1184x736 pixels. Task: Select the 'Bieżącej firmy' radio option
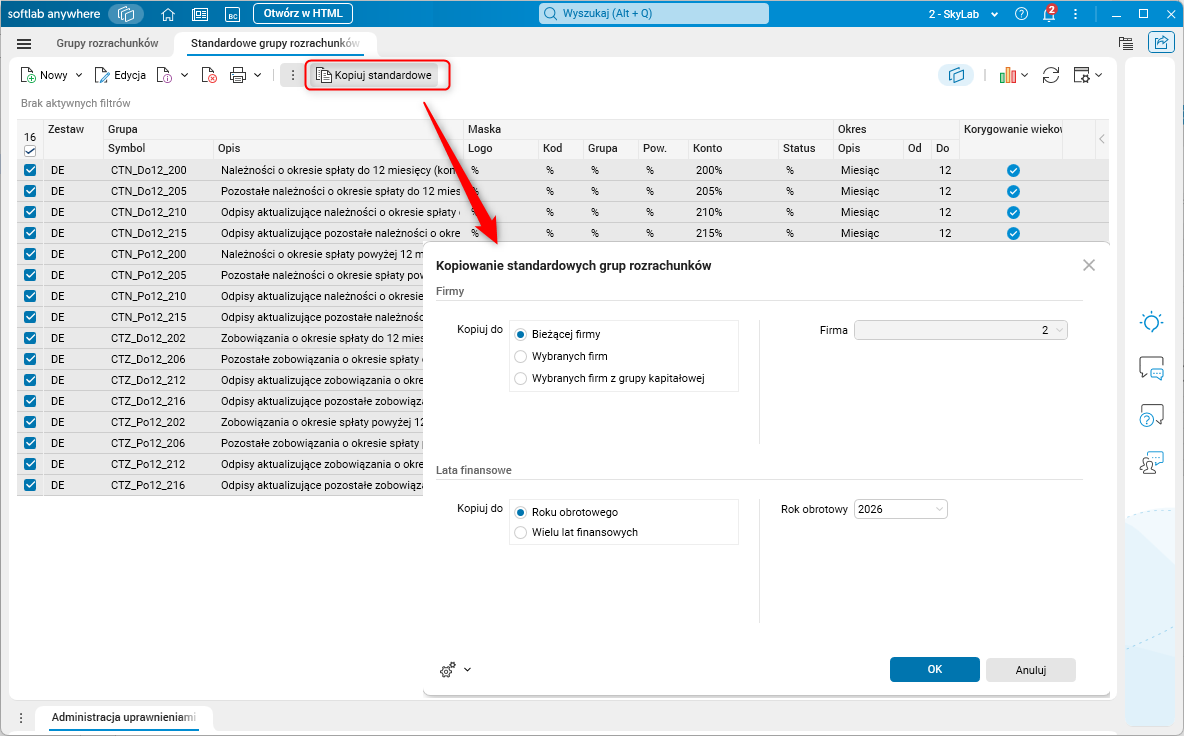520,334
